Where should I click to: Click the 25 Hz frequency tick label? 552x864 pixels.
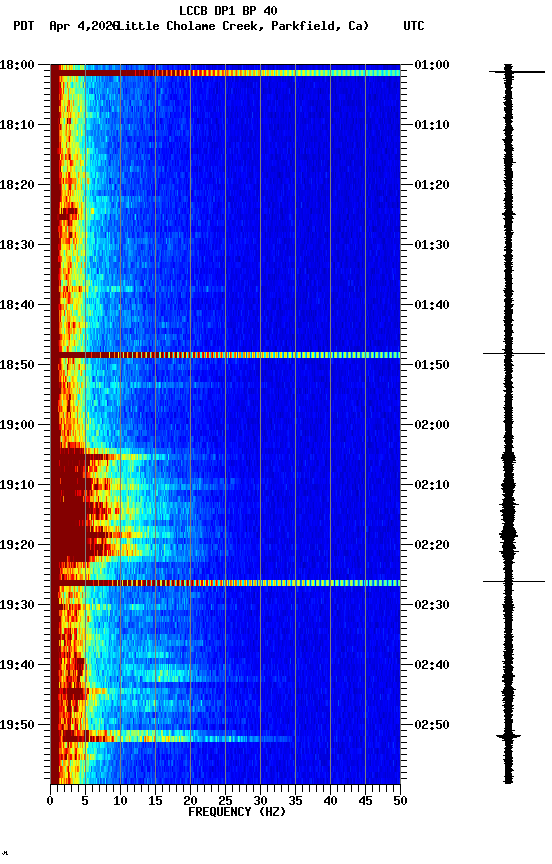[225, 801]
